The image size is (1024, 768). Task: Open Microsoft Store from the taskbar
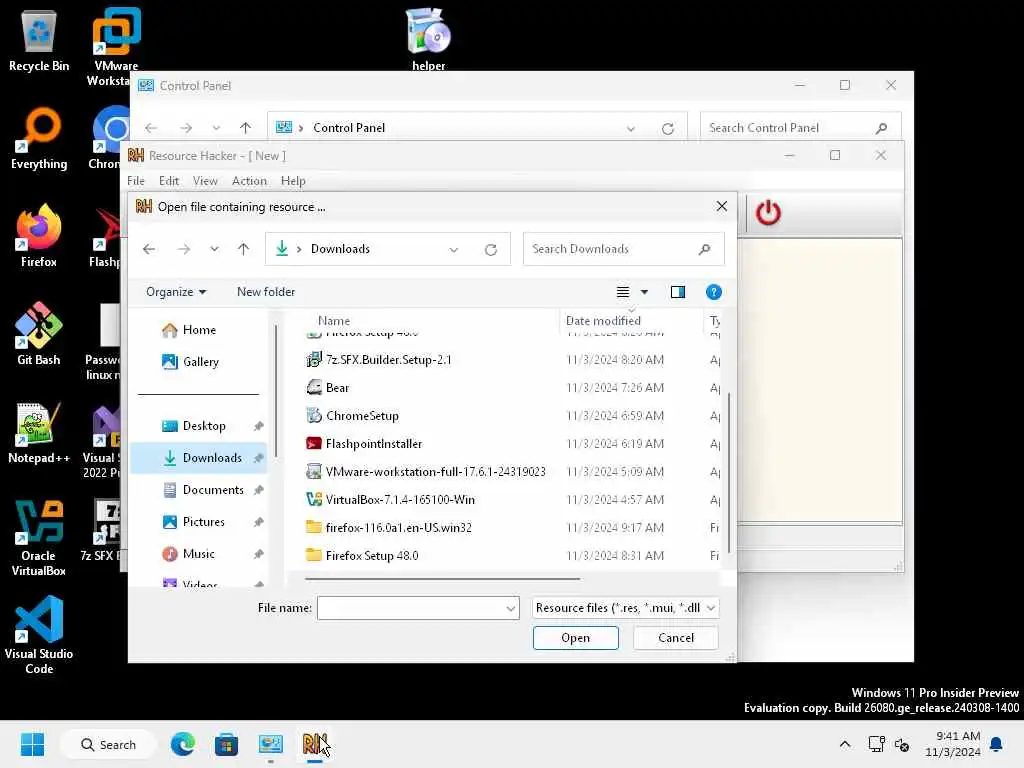227,744
